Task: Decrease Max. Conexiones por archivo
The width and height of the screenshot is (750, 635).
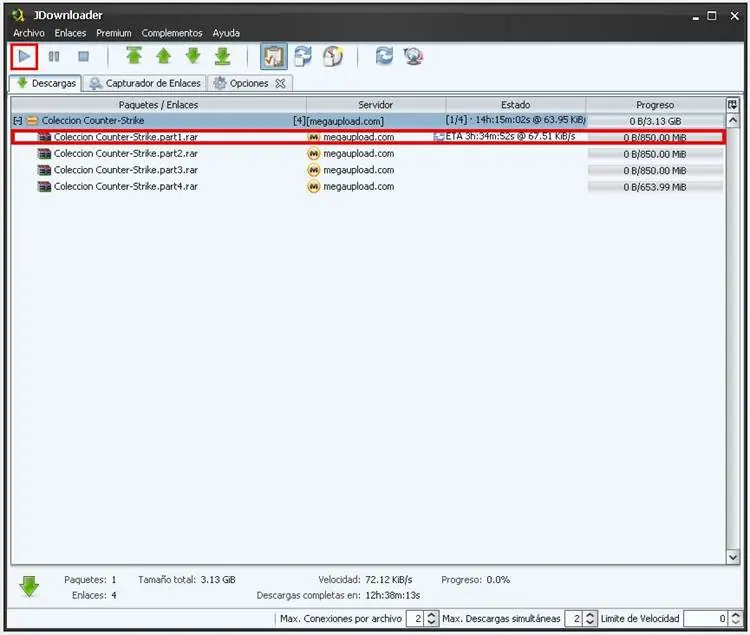Action: point(431,623)
